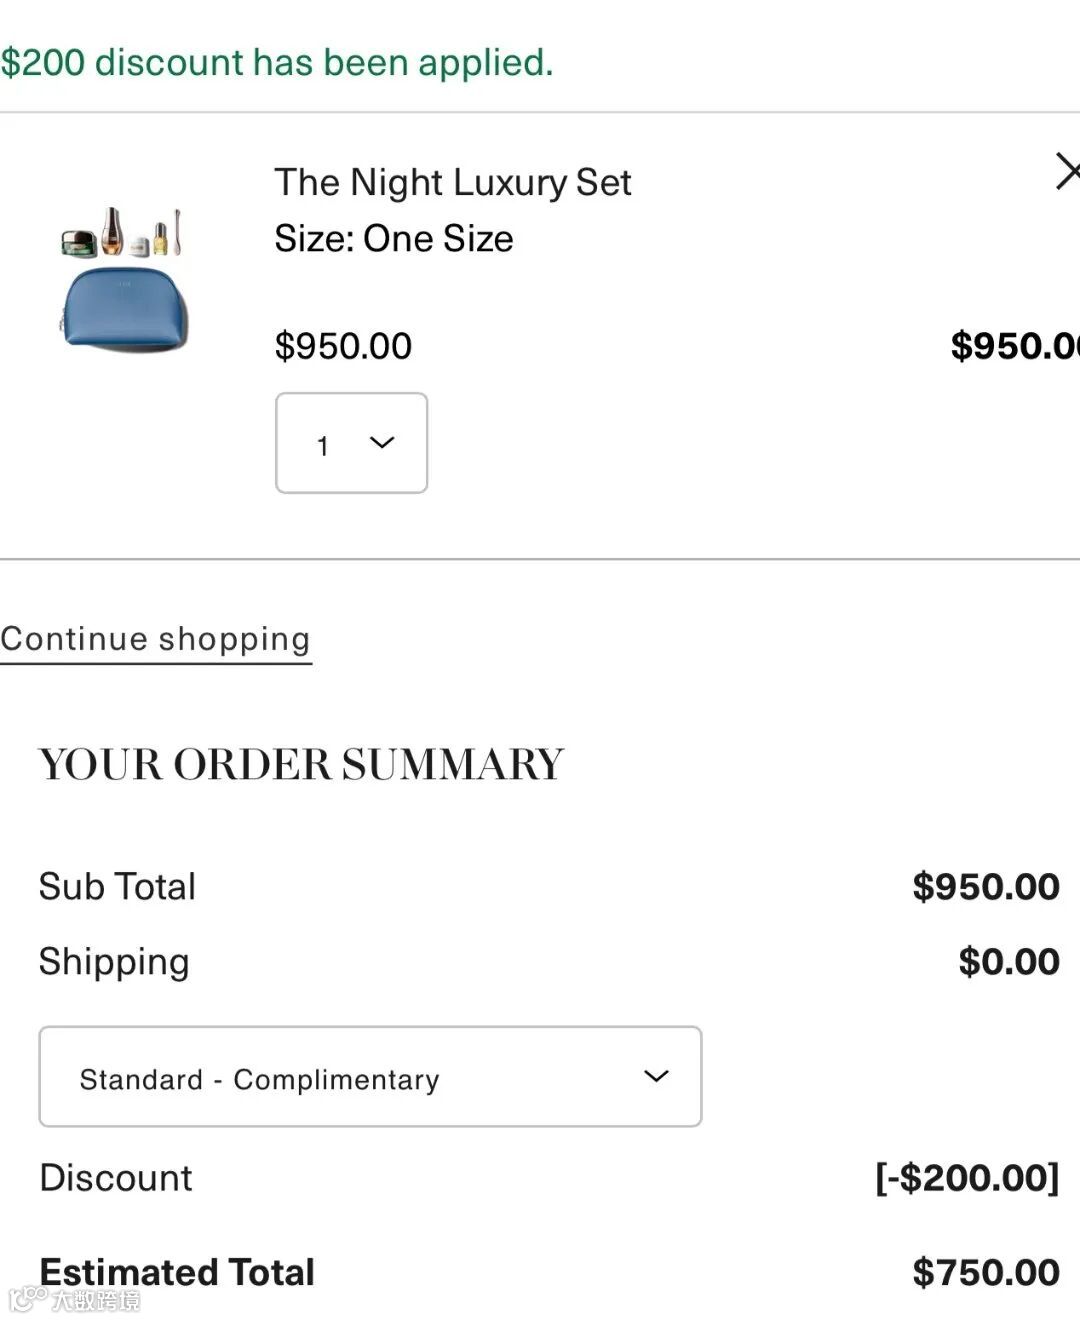The width and height of the screenshot is (1080, 1320).
Task: Click the Sub Total label
Action: (117, 887)
